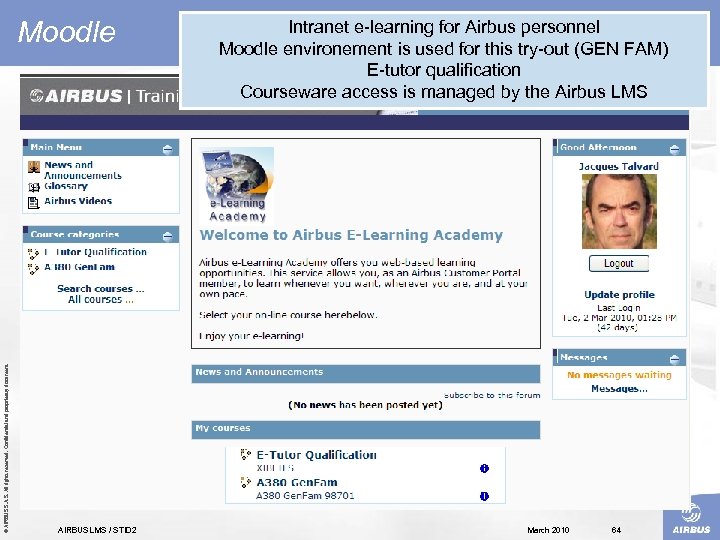Click the course icon beside E-Tutor Qualification in My courses
This screenshot has width=720, height=540.
click(246, 455)
